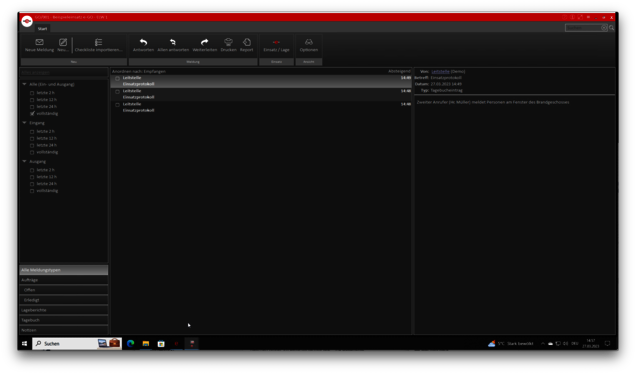Open the notification center icon

coord(607,344)
